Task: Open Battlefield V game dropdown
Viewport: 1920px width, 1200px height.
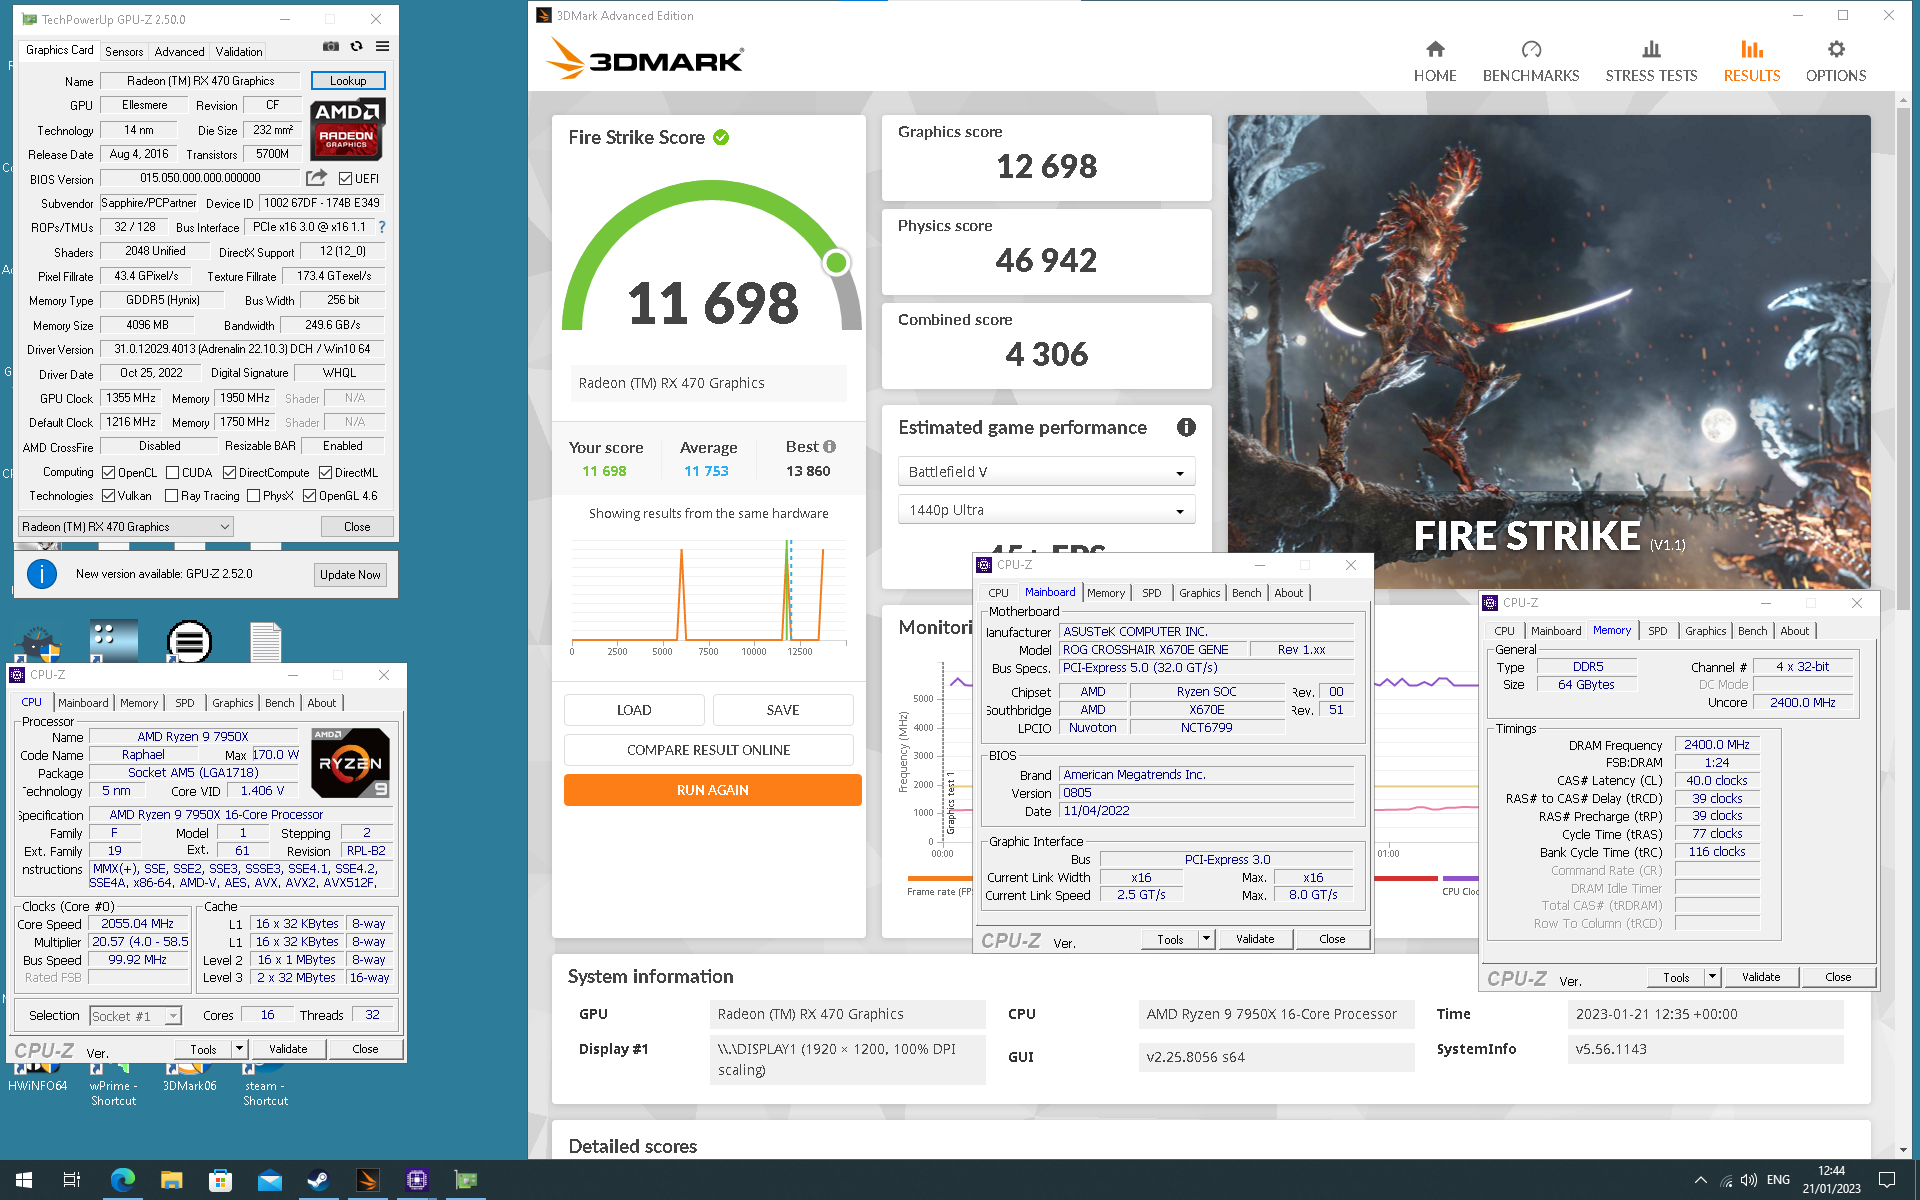Action: point(1046,472)
